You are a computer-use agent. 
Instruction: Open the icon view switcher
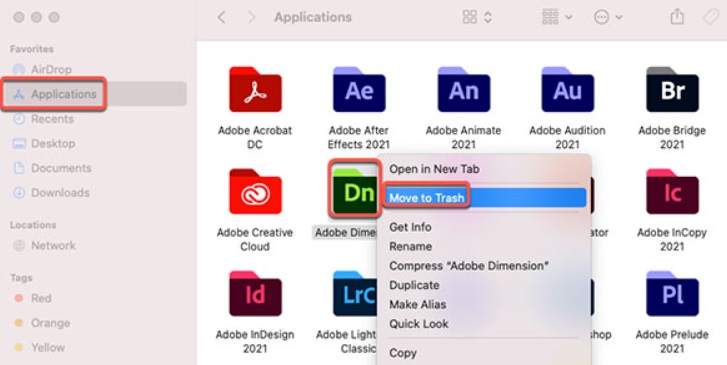click(x=477, y=17)
